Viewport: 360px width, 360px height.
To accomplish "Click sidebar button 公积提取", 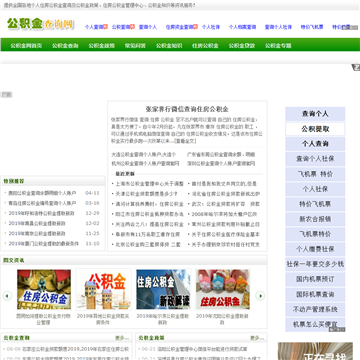I will click(315, 129).
